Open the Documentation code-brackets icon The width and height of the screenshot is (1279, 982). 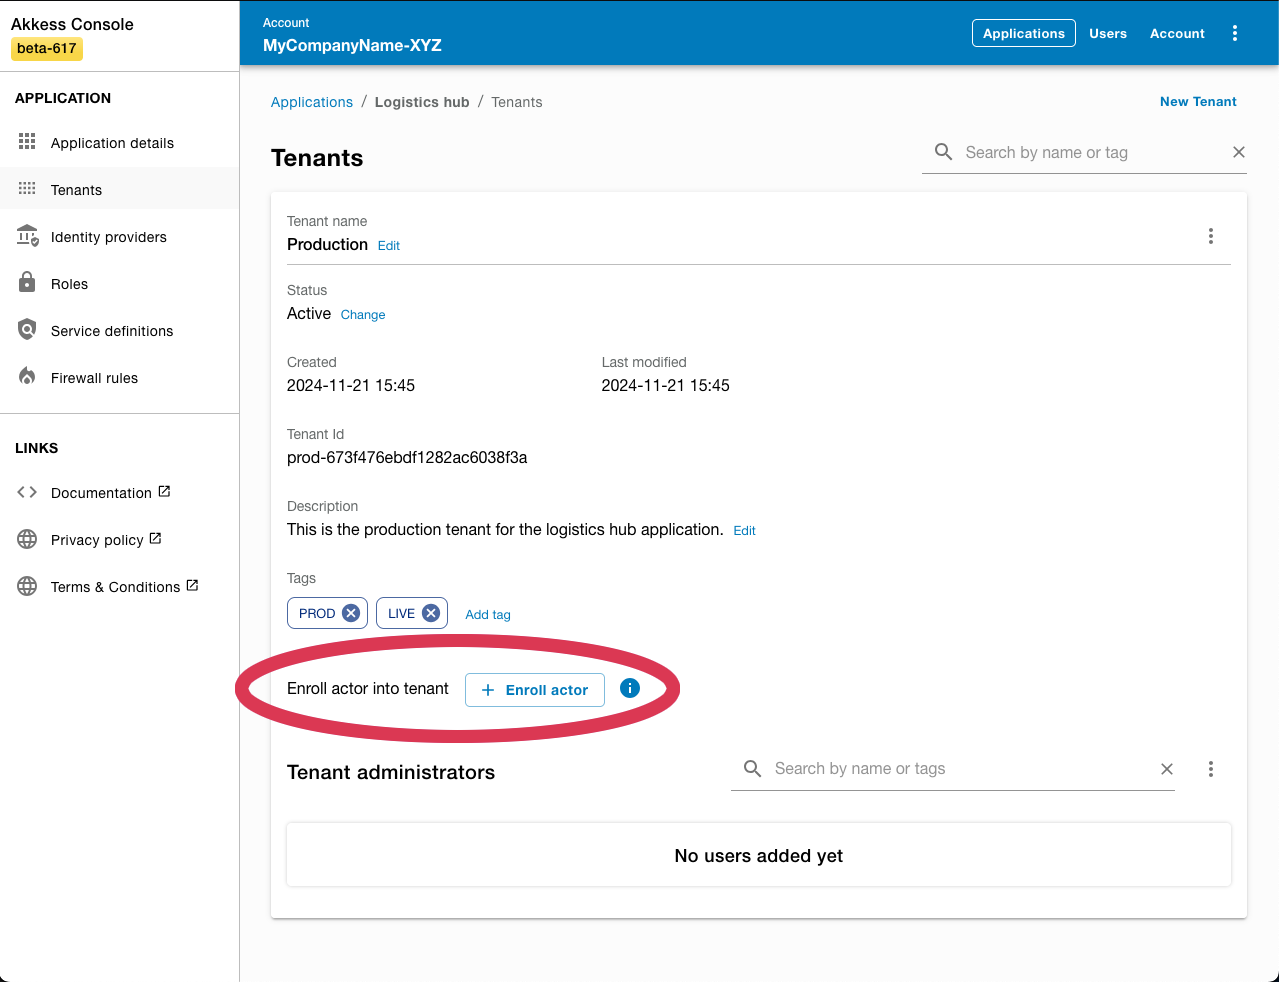pos(26,492)
